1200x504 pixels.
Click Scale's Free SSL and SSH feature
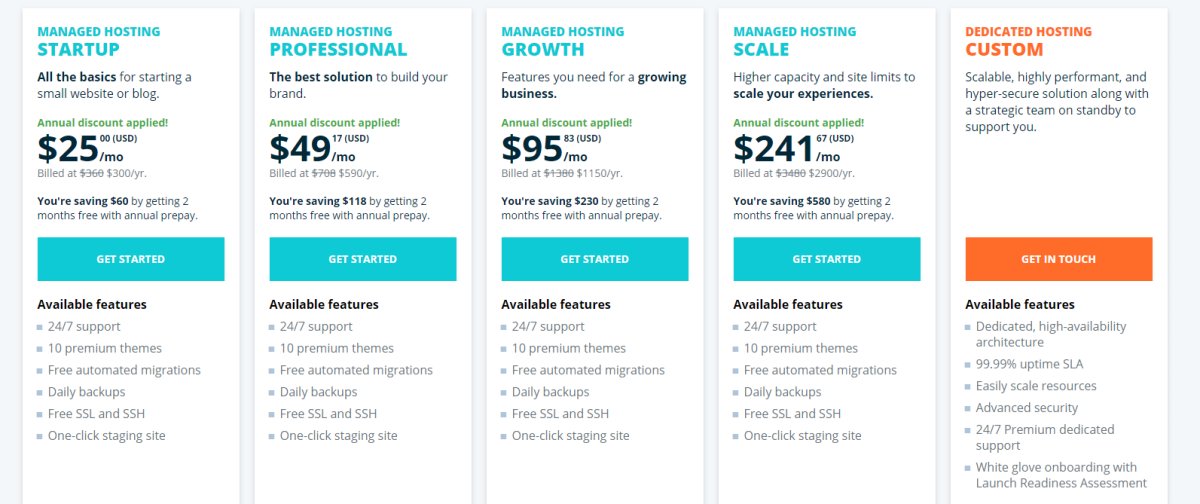click(792, 414)
